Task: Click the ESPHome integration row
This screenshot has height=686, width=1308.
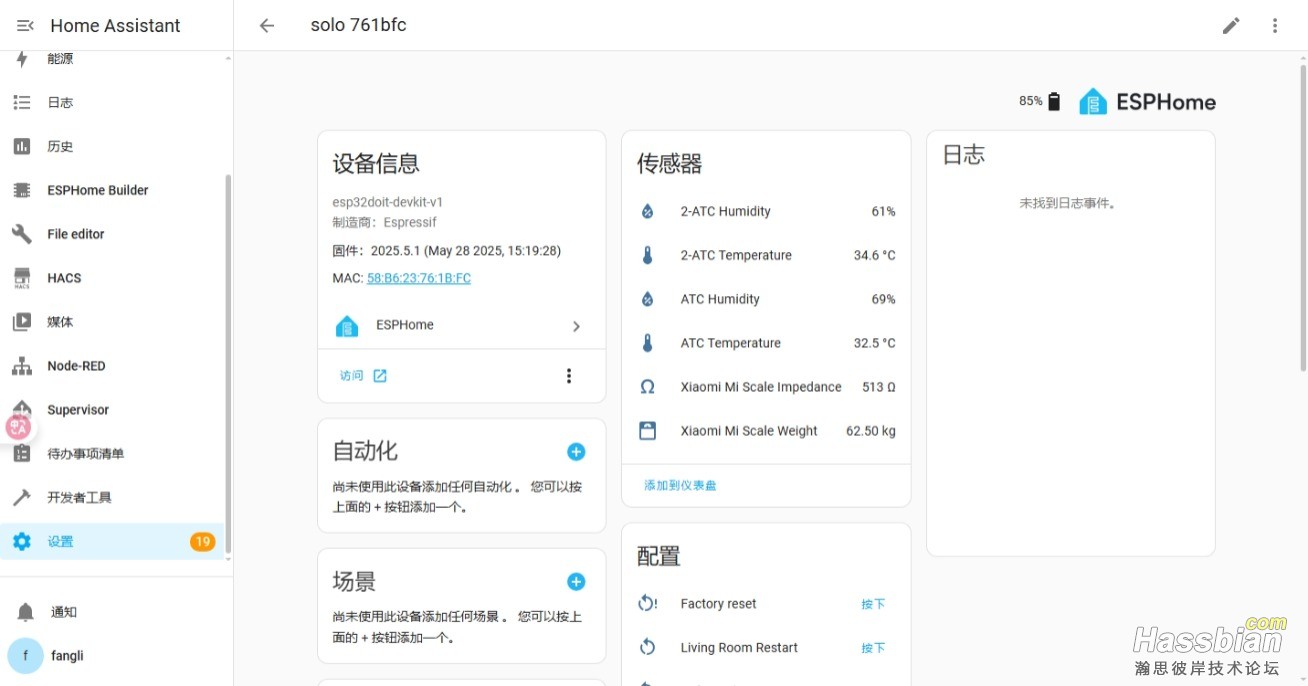Action: (x=461, y=326)
